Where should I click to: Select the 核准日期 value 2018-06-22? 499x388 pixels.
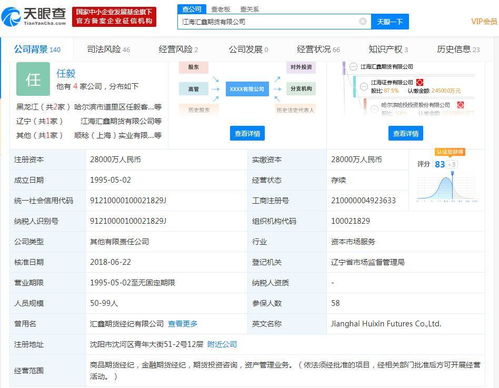110,262
